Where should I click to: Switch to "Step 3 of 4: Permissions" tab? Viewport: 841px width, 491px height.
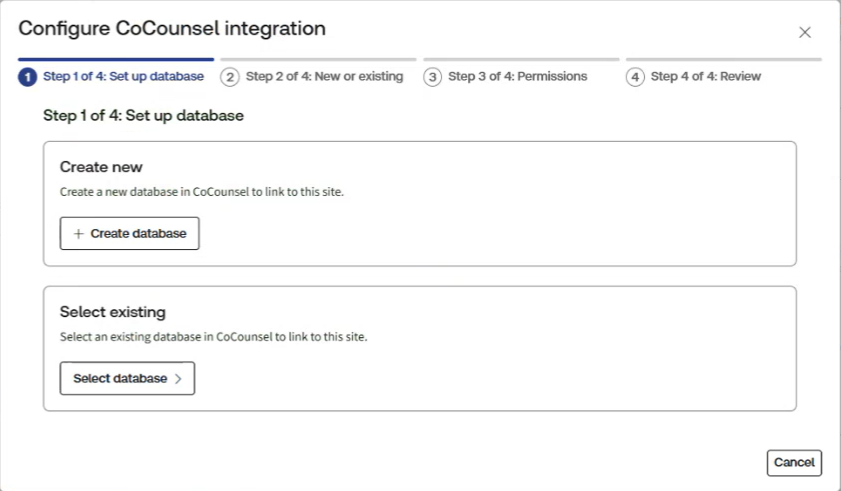tap(517, 77)
